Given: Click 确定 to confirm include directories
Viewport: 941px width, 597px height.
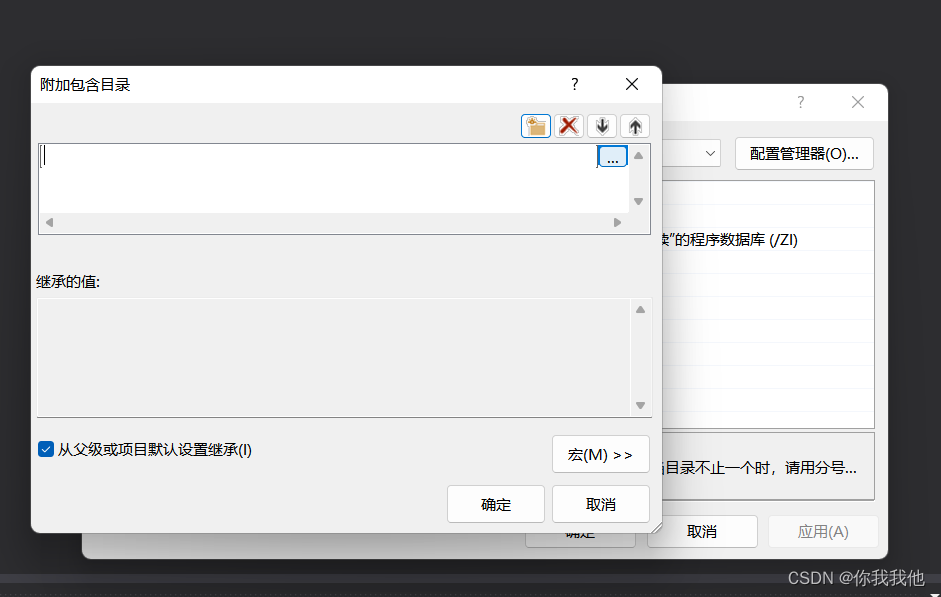Looking at the screenshot, I should click(x=495, y=504).
